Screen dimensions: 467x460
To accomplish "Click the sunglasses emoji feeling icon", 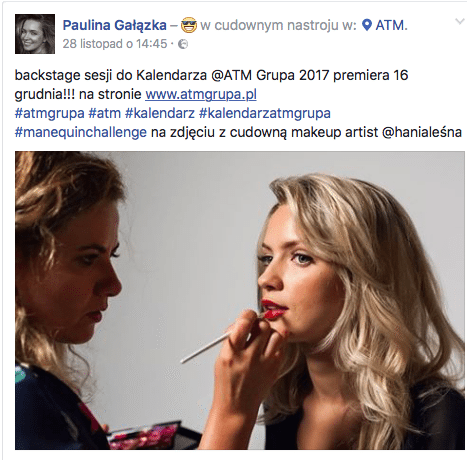I will (x=189, y=25).
